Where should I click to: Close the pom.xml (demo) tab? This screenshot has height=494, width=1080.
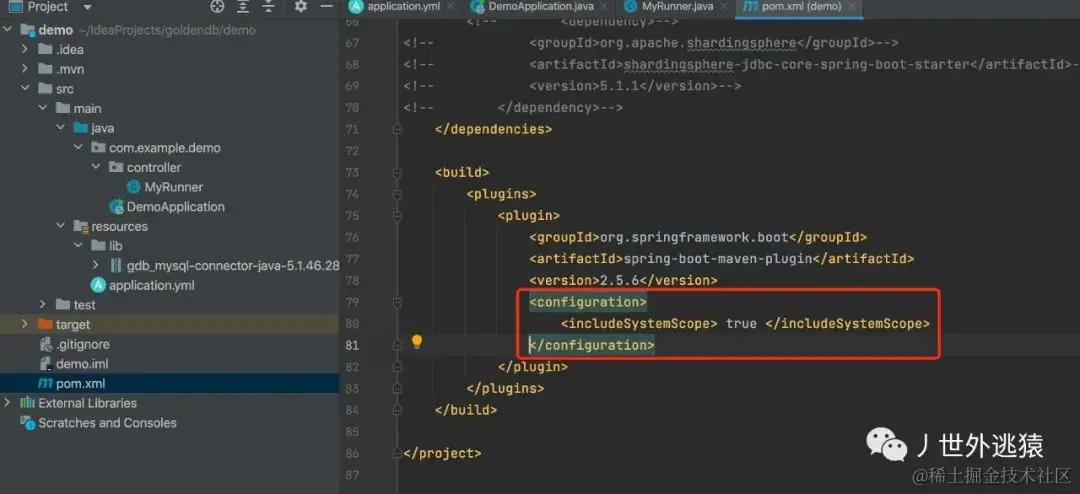tap(852, 6)
